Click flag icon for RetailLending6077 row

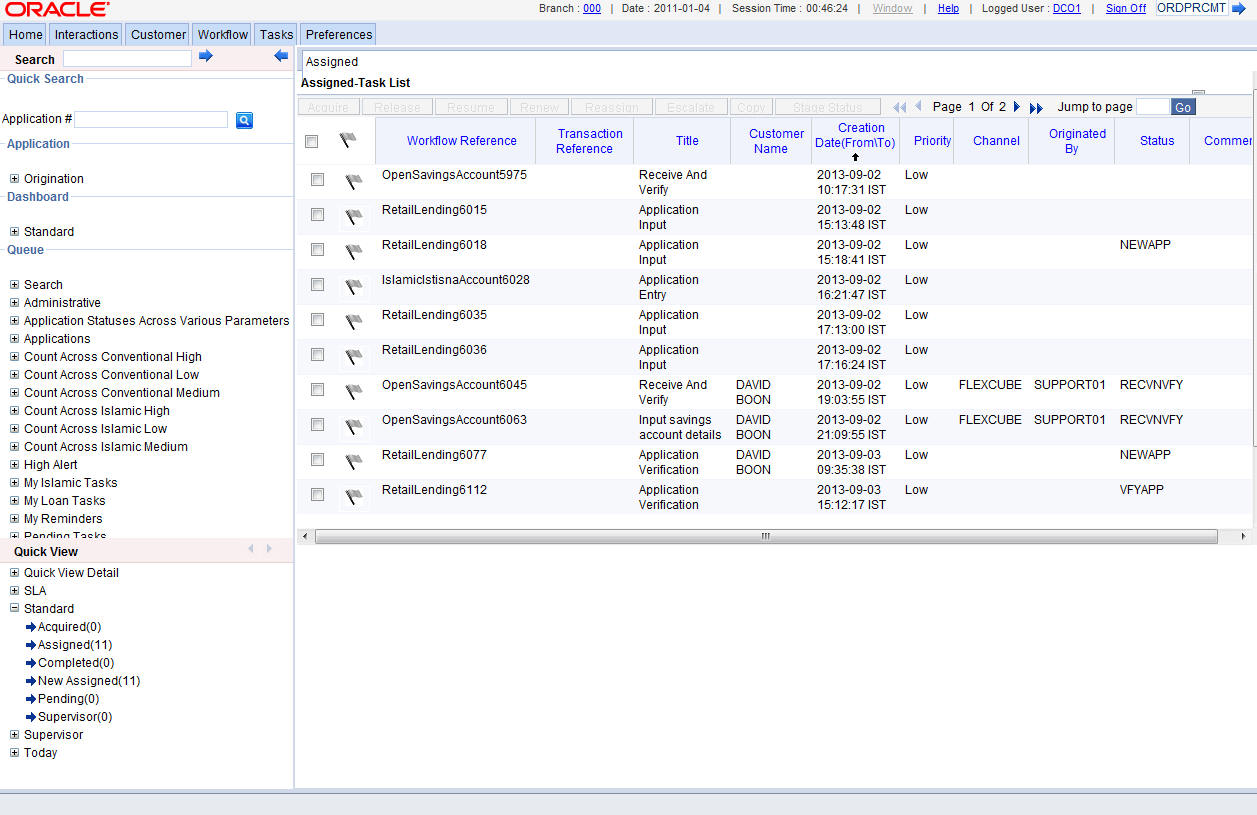tap(354, 462)
